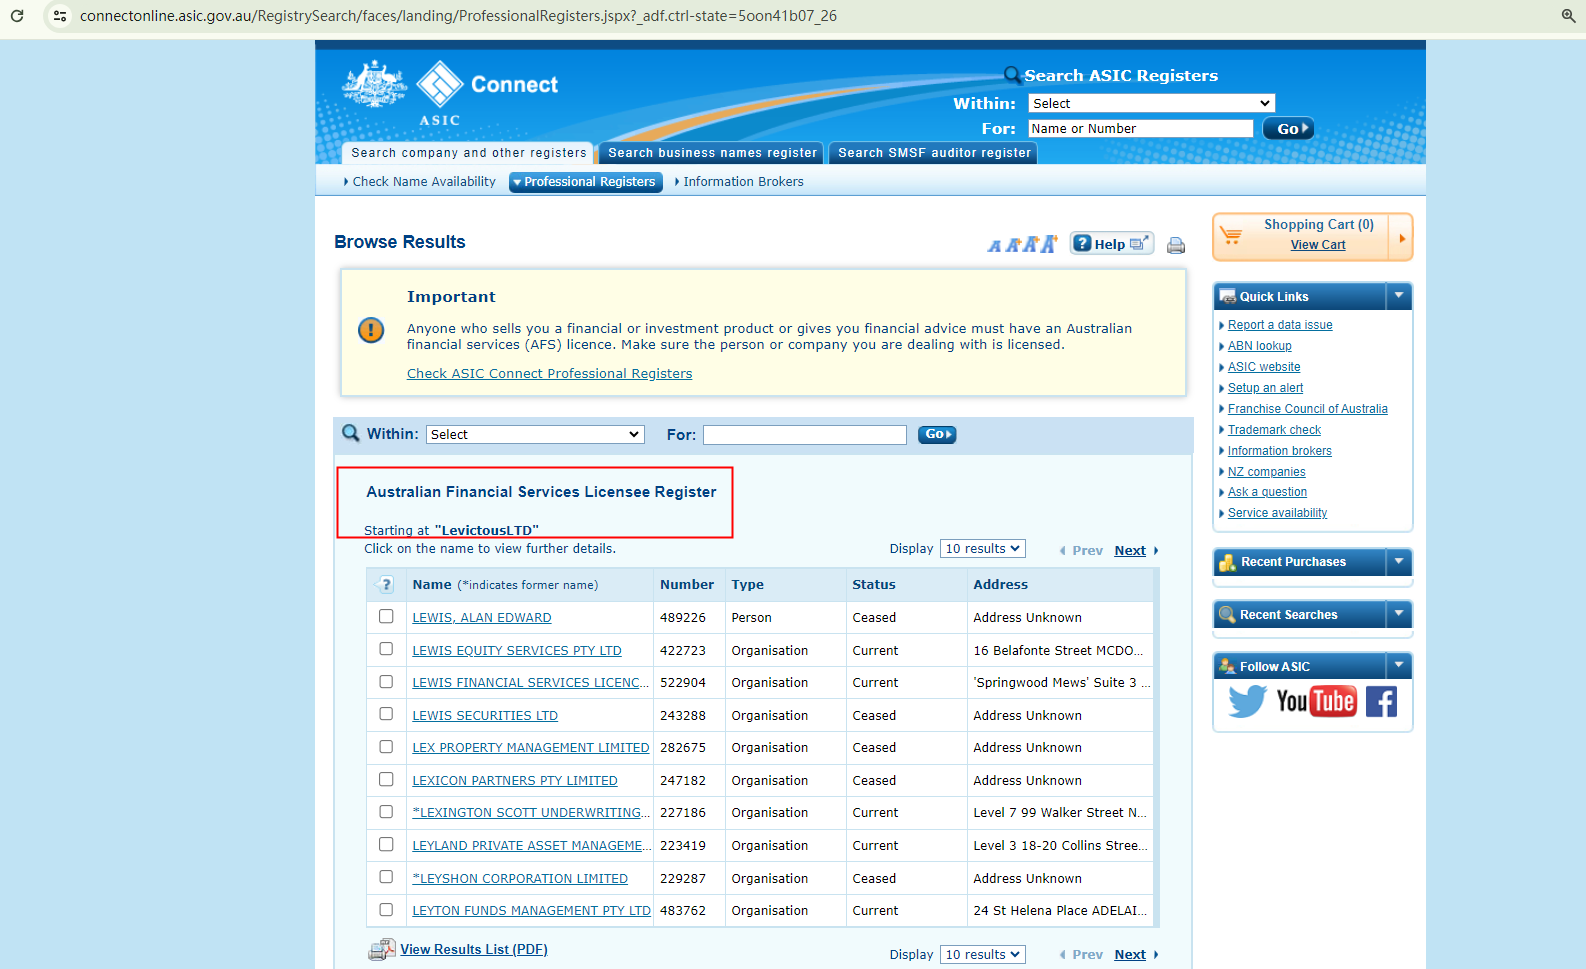The image size is (1586, 969).
Task: Select the Professional Registers submenu item
Action: pyautogui.click(x=586, y=182)
